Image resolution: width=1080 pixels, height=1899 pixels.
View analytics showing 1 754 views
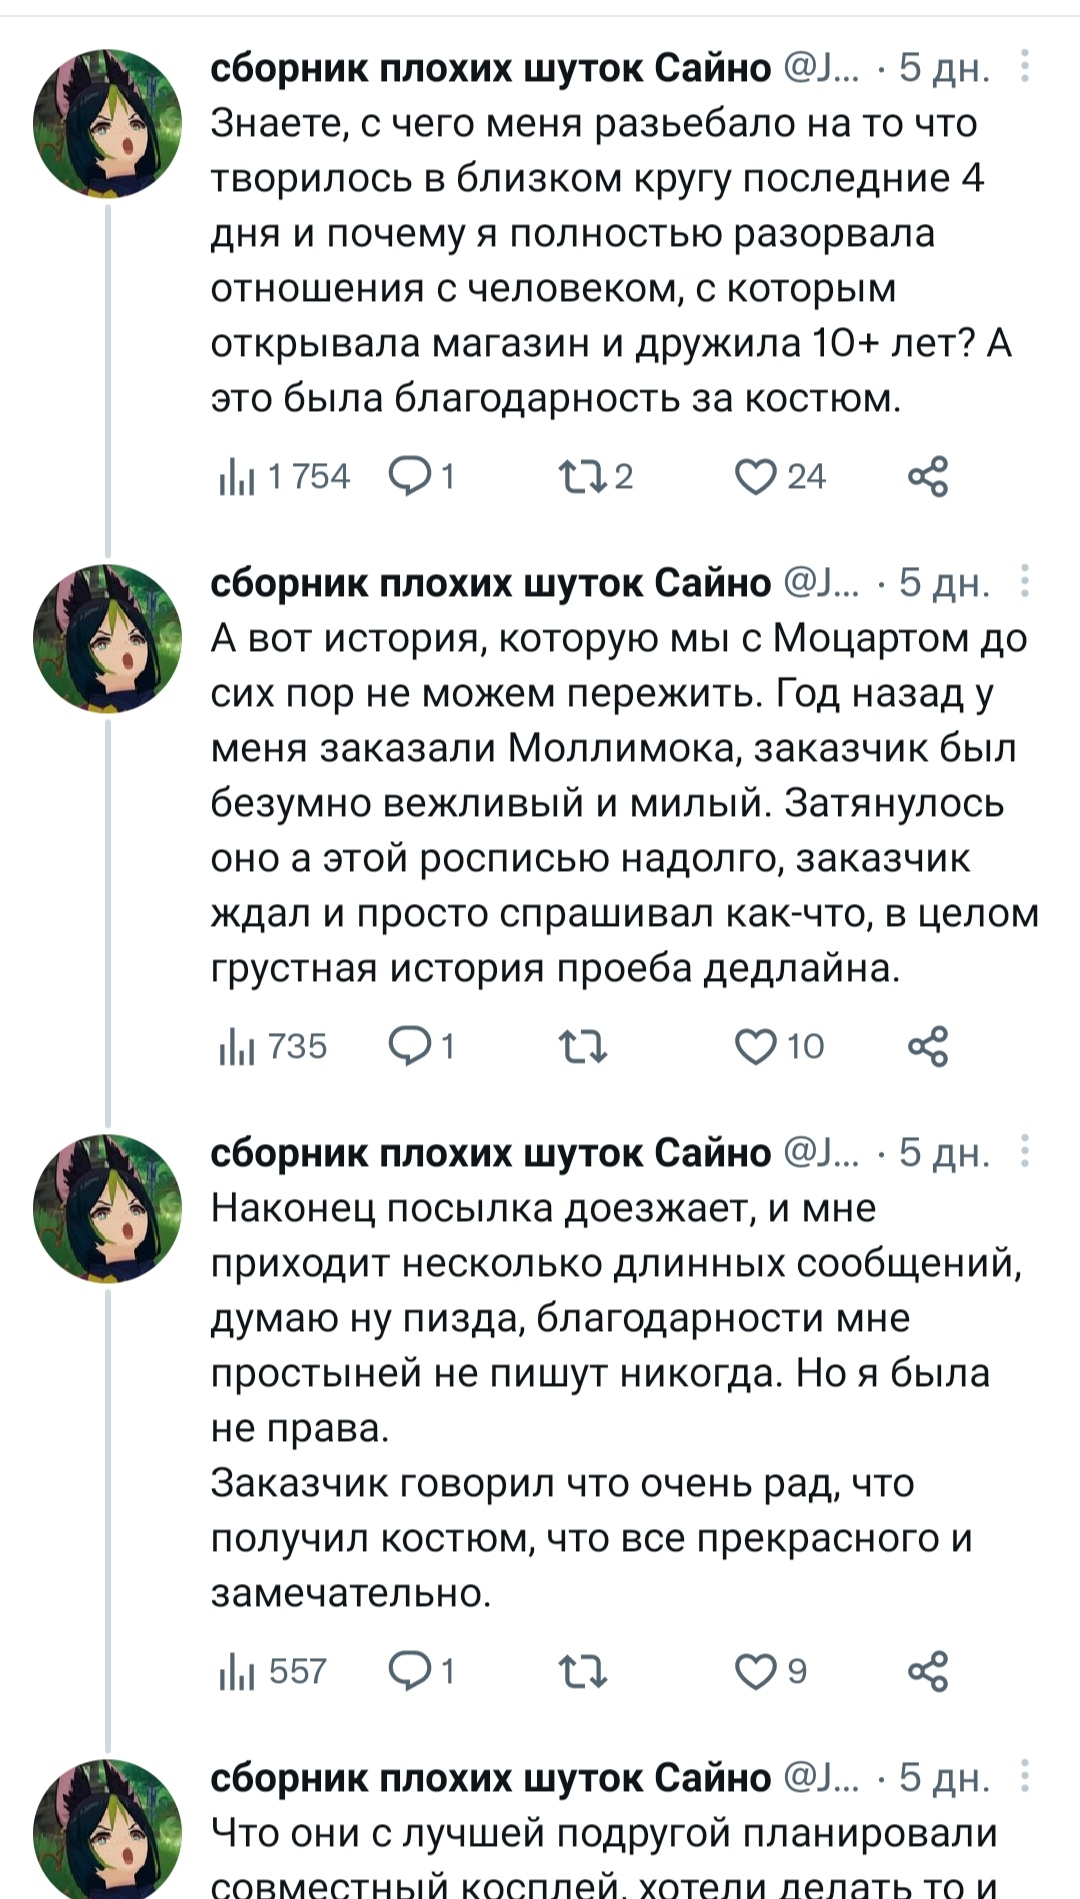(284, 477)
